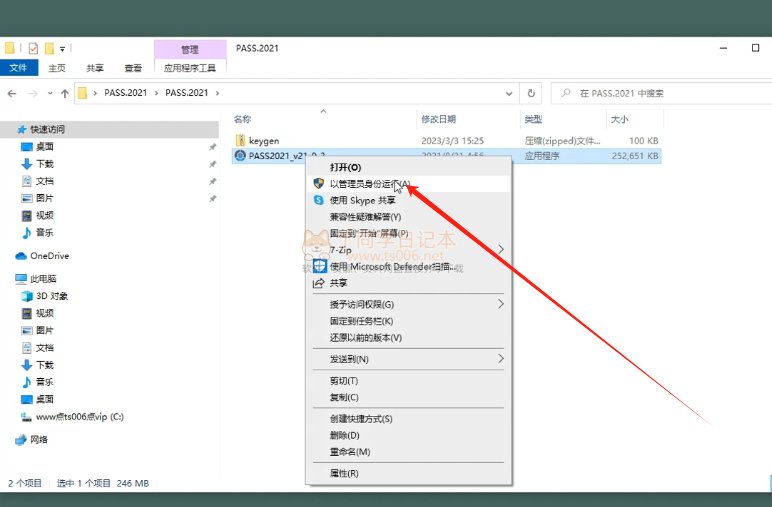Choose 重命名(M) from context menu
Screen dimensions: 772x507
tap(409, 452)
